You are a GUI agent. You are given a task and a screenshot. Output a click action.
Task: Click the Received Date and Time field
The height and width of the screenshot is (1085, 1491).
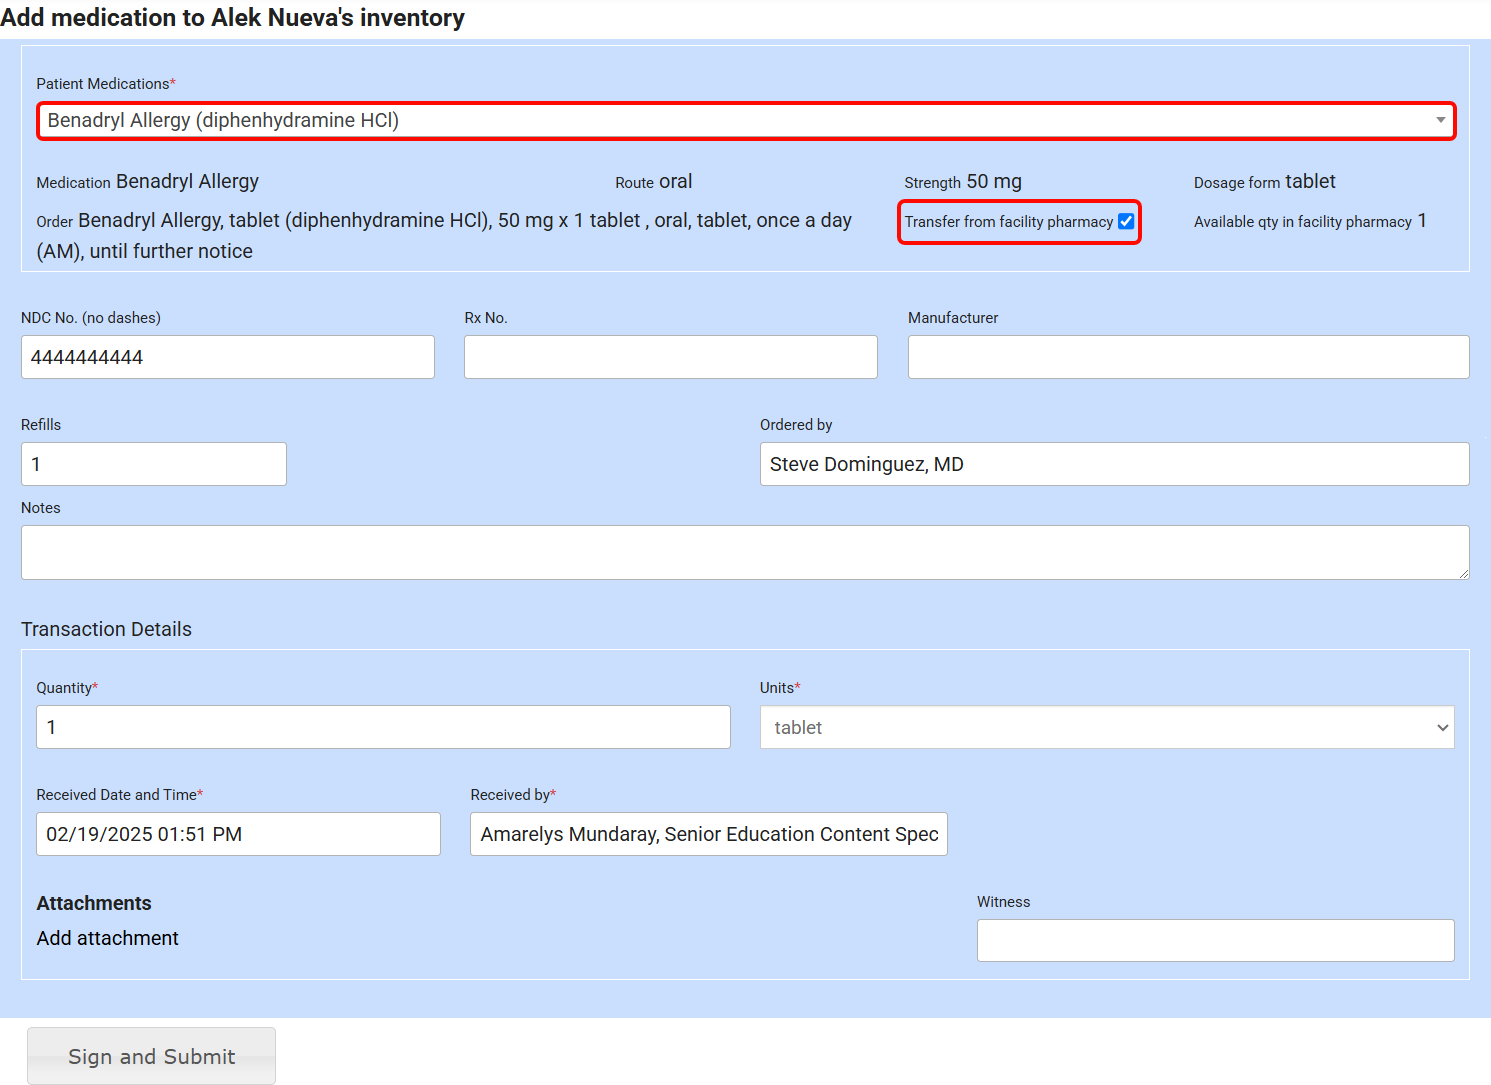click(238, 834)
